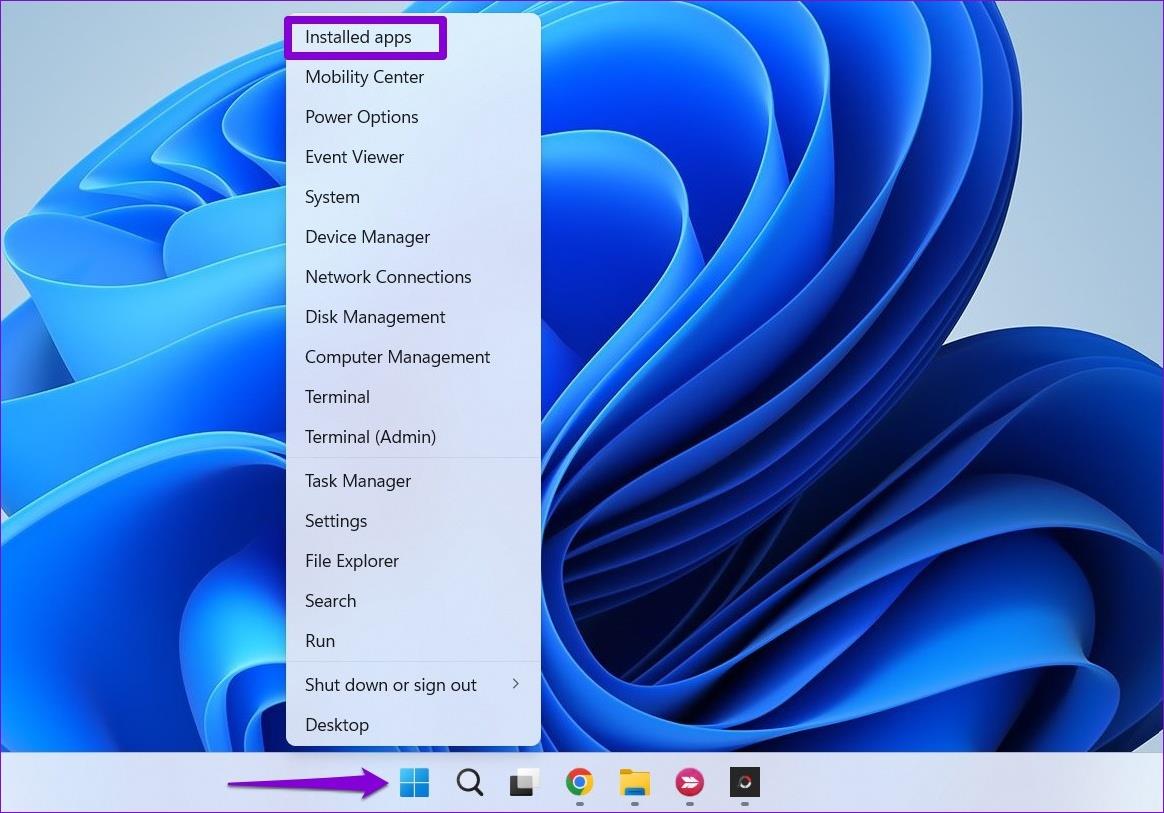Launch Terminal as Admin
The width and height of the screenshot is (1164, 813).
point(370,437)
